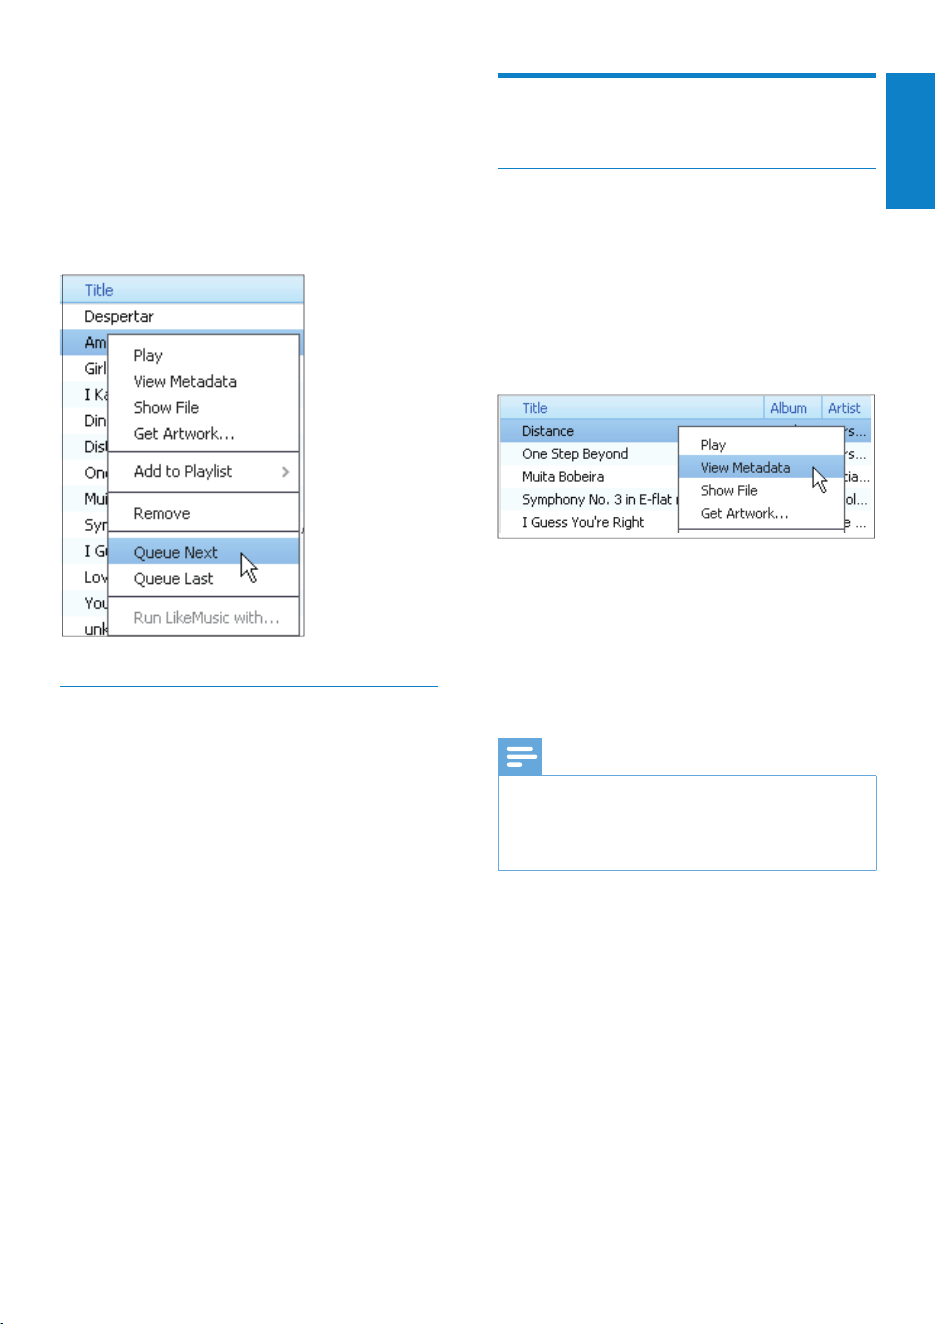The width and height of the screenshot is (936, 1324).
Task: Select Queue Last menu entry
Action: pyautogui.click(x=203, y=578)
